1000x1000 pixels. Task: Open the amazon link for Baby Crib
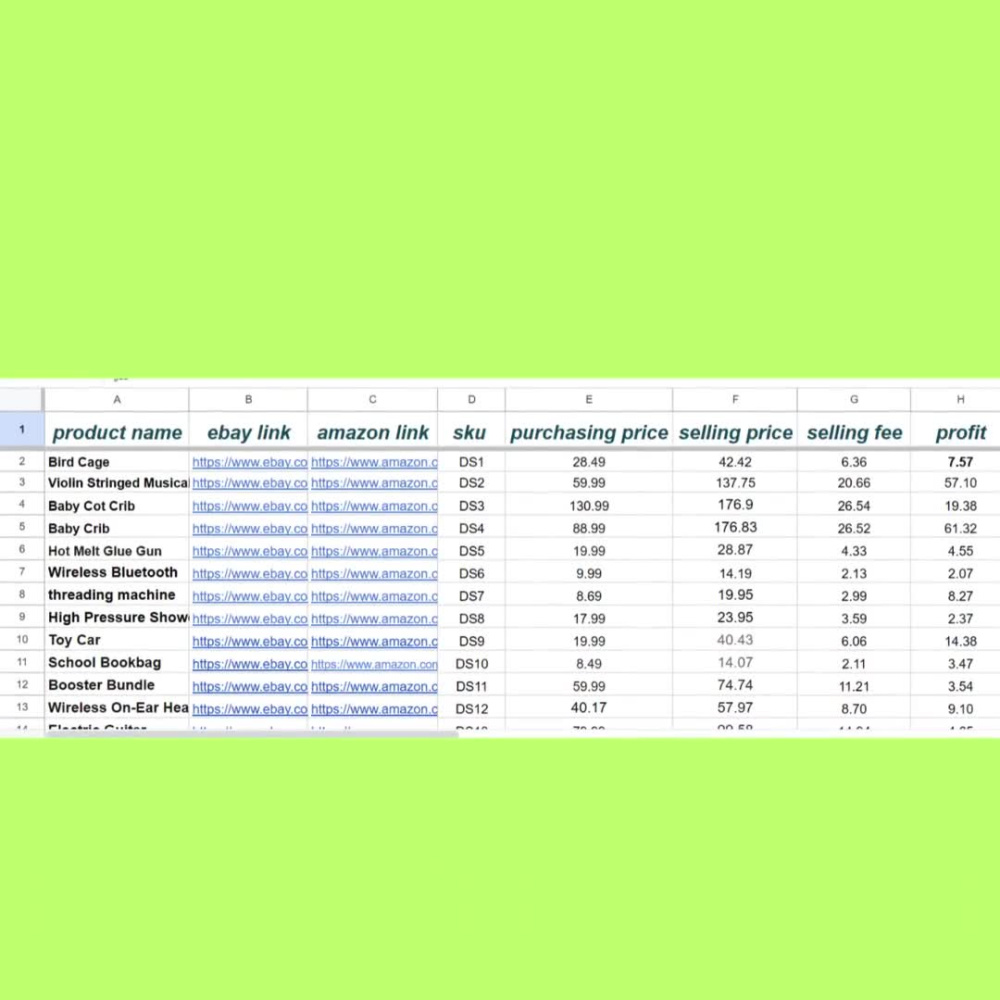(374, 529)
